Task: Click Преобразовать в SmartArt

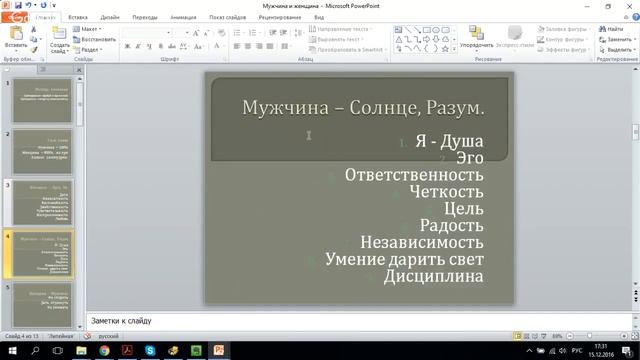Action: 347,49
